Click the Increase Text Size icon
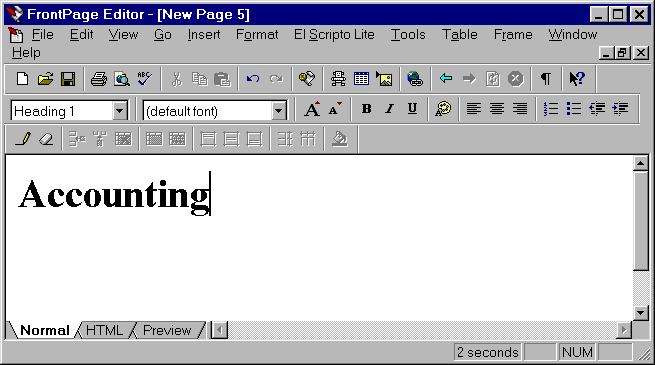This screenshot has width=655, height=365. (312, 109)
